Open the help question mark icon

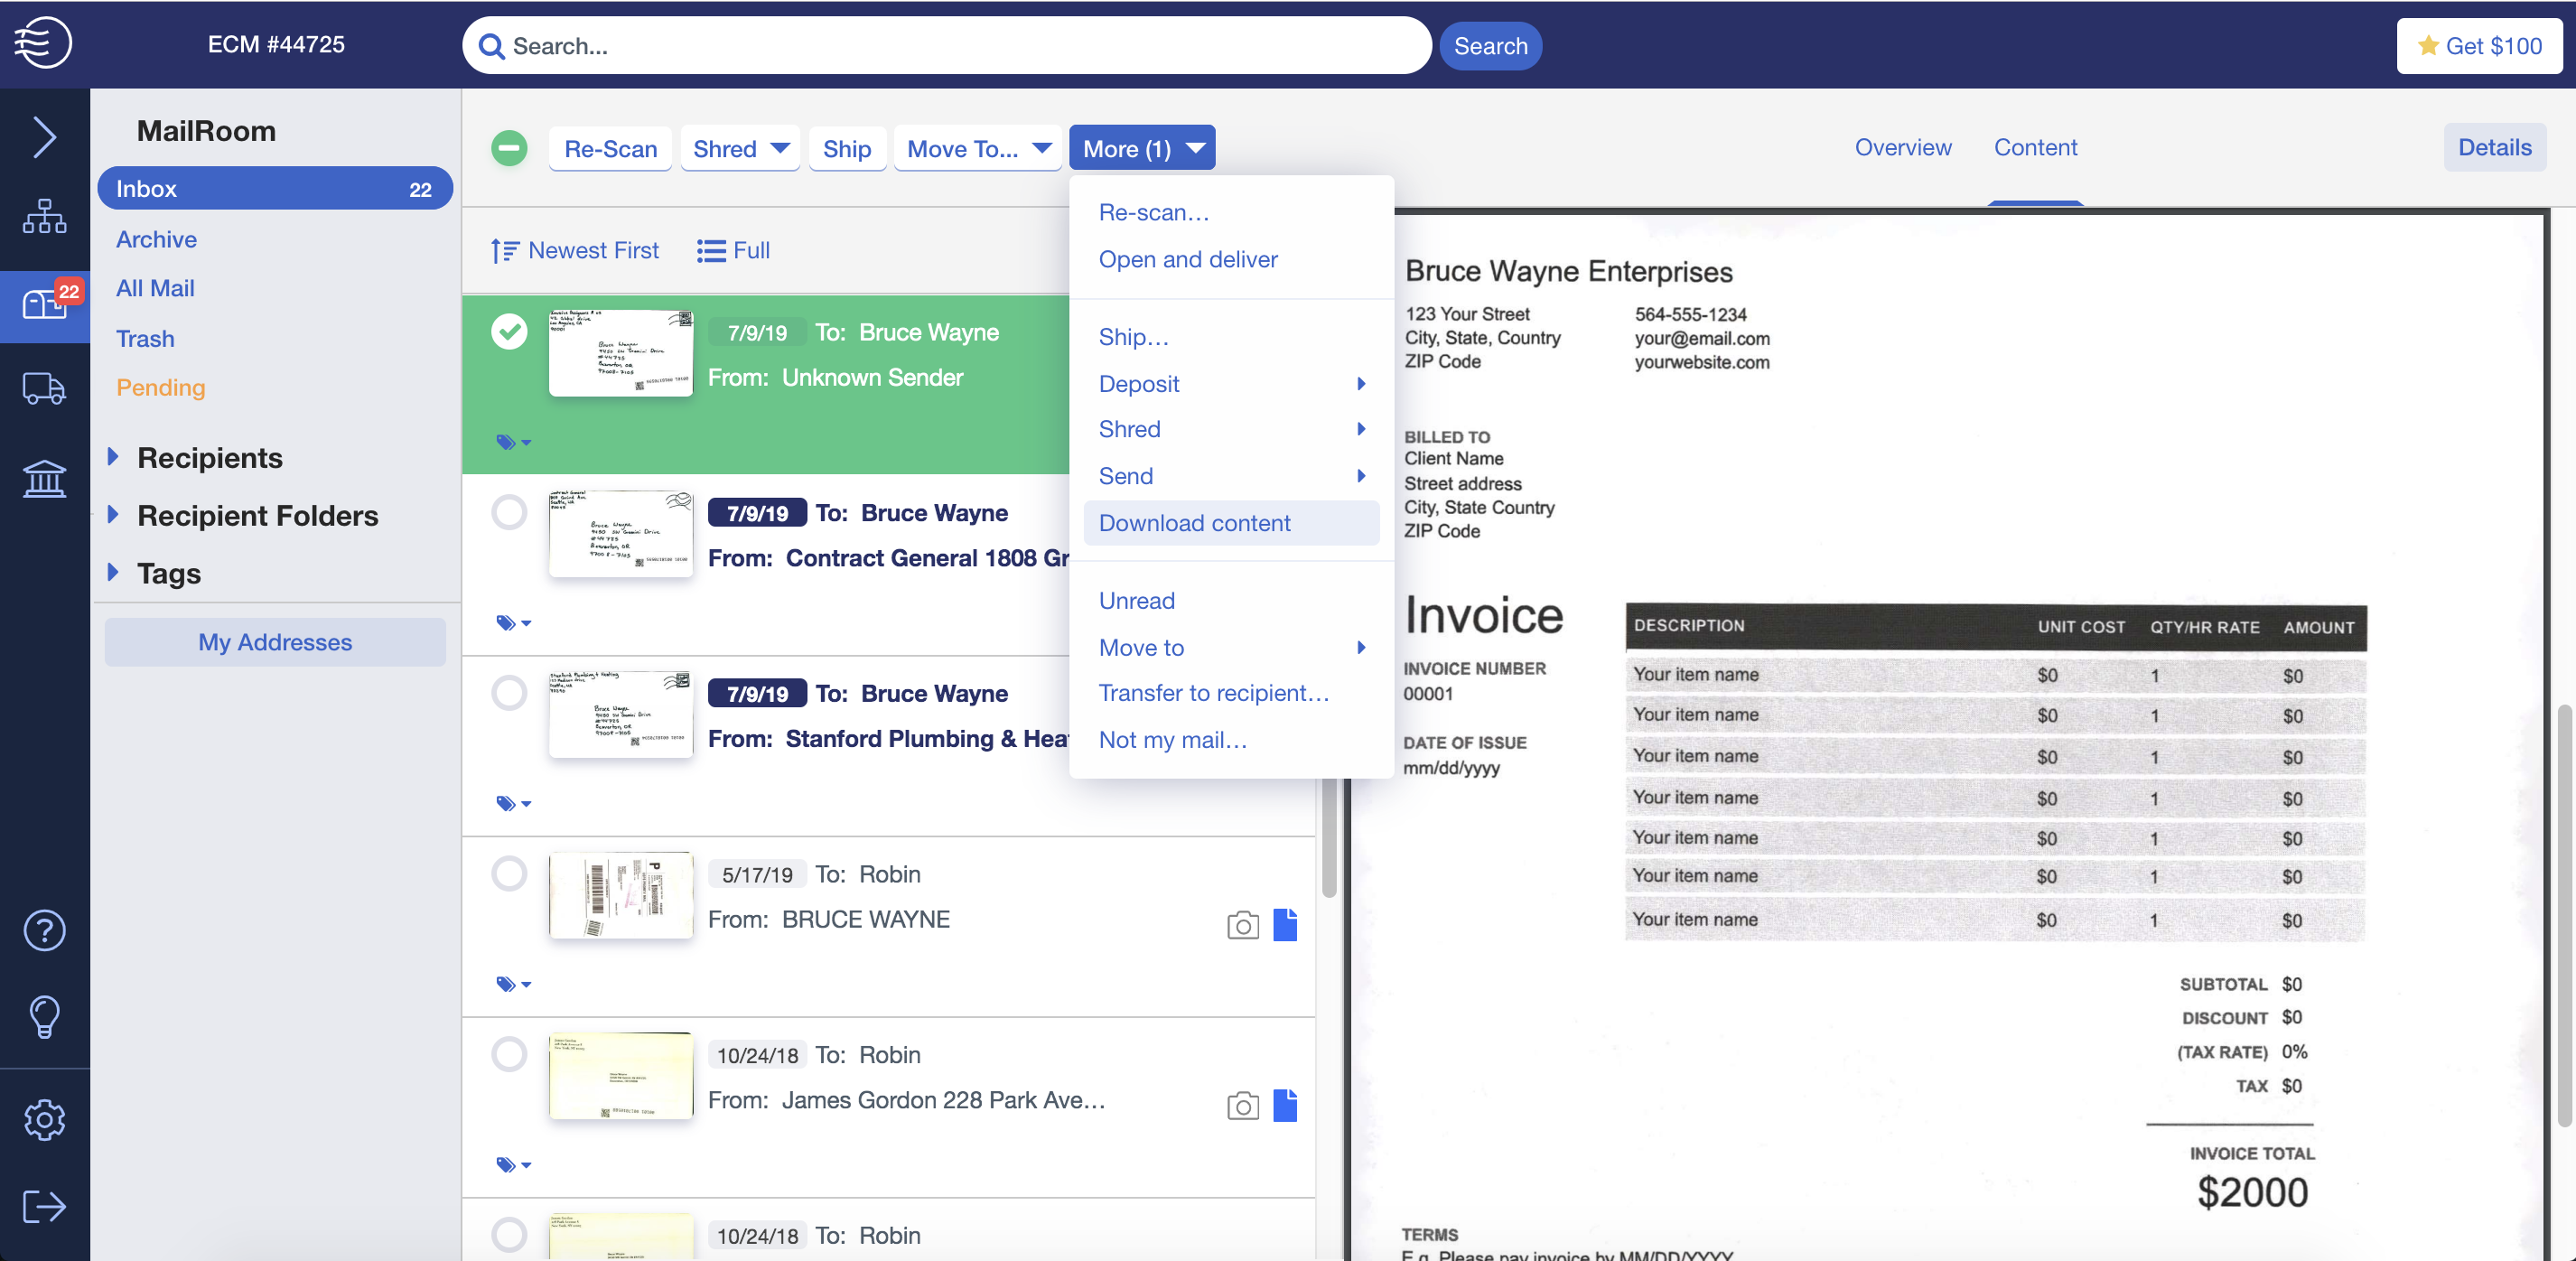[44, 931]
